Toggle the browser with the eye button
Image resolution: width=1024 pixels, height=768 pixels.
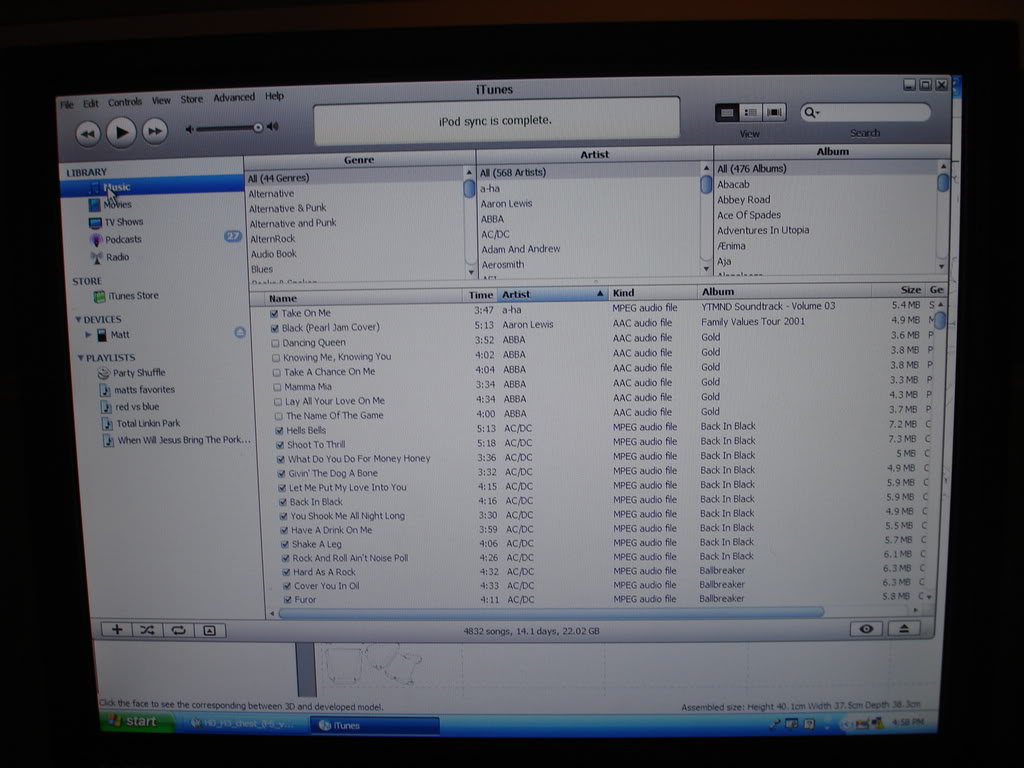click(x=867, y=629)
